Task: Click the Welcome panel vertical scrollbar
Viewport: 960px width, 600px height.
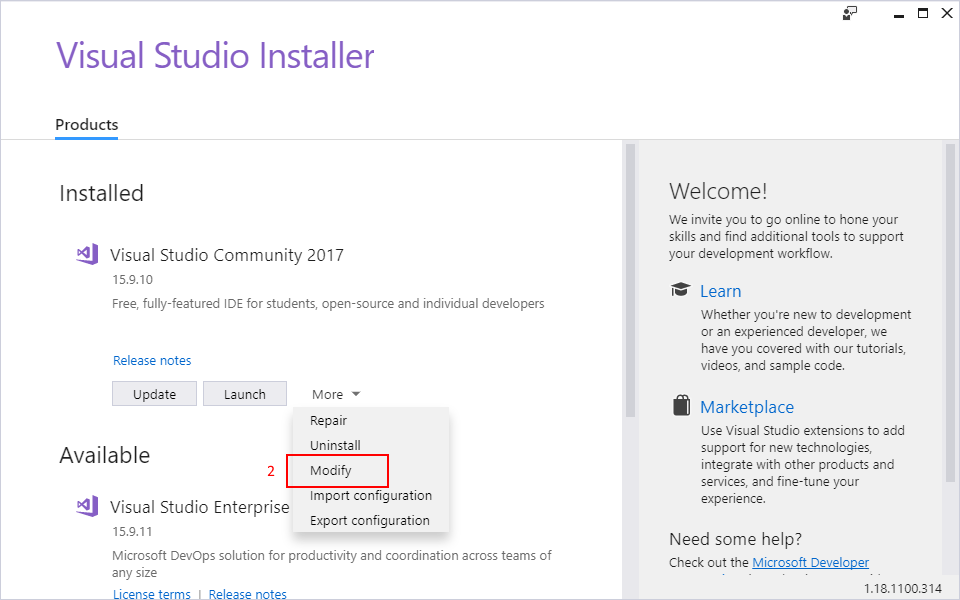Action: click(x=950, y=312)
